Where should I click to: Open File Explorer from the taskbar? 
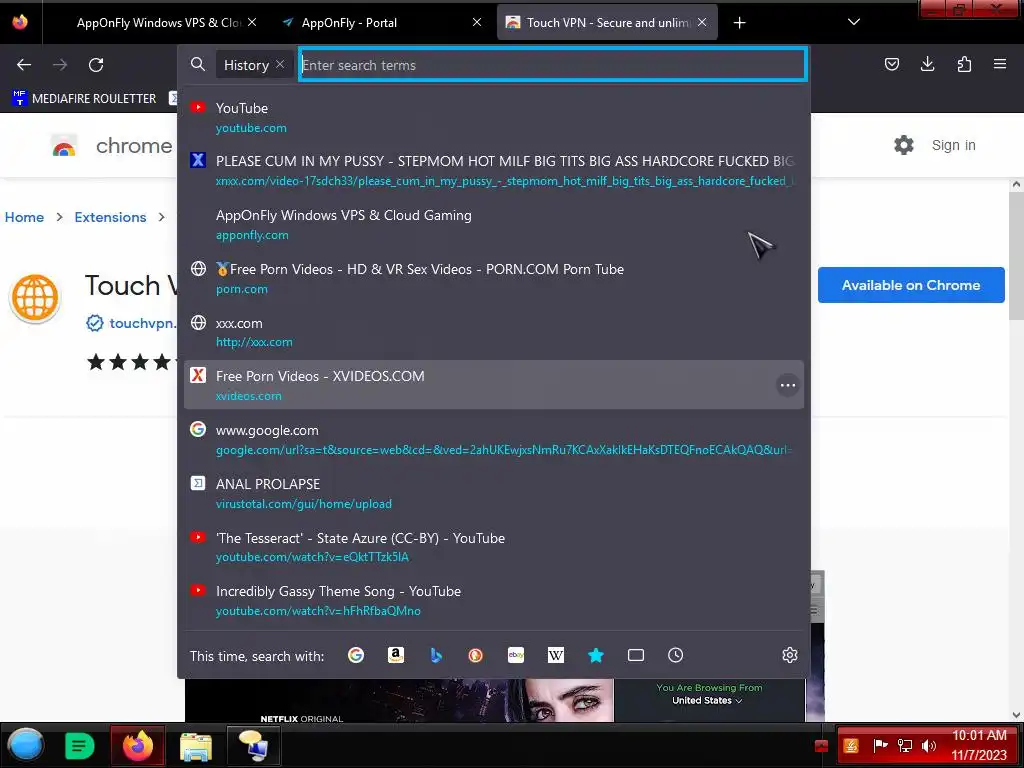click(195, 746)
